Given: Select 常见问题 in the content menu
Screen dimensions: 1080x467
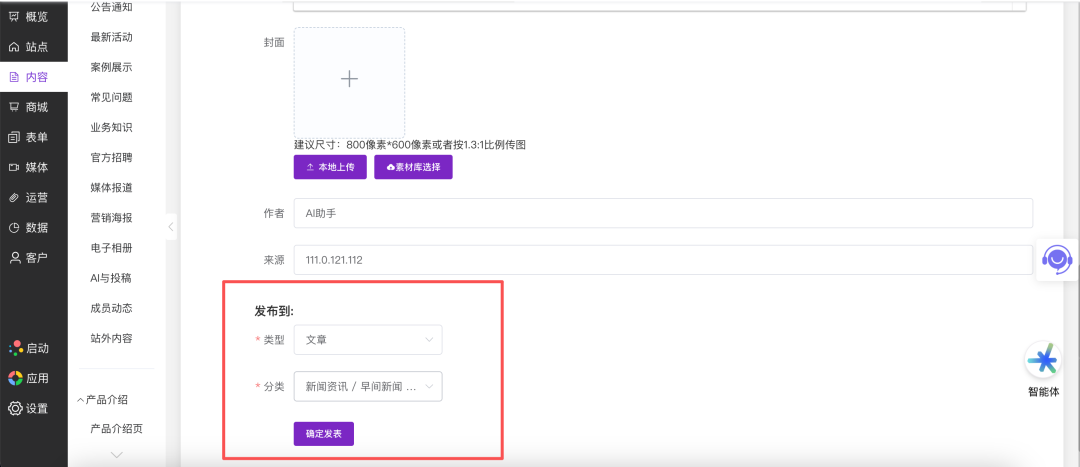Looking at the screenshot, I should tap(111, 97).
